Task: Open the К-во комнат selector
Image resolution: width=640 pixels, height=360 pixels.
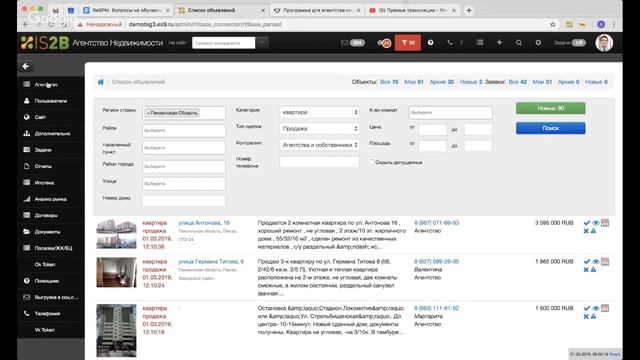Action: pos(450,113)
